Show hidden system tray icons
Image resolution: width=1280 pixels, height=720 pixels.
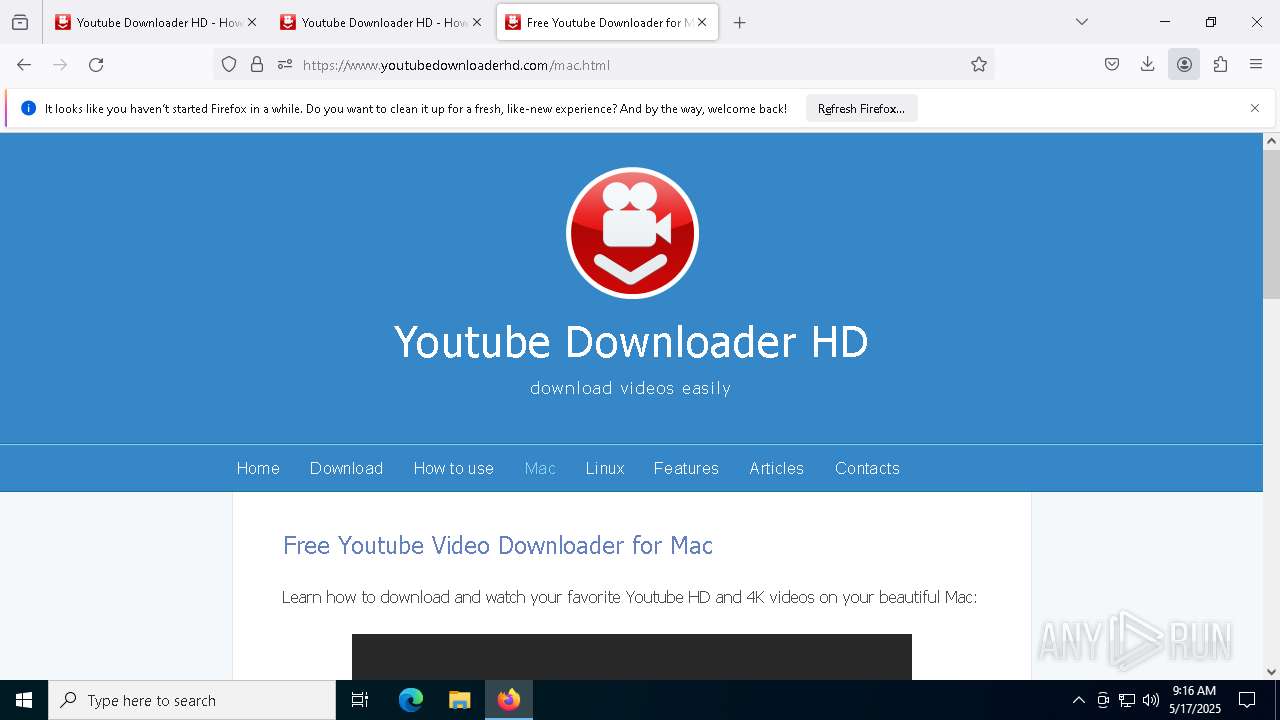[1078, 700]
